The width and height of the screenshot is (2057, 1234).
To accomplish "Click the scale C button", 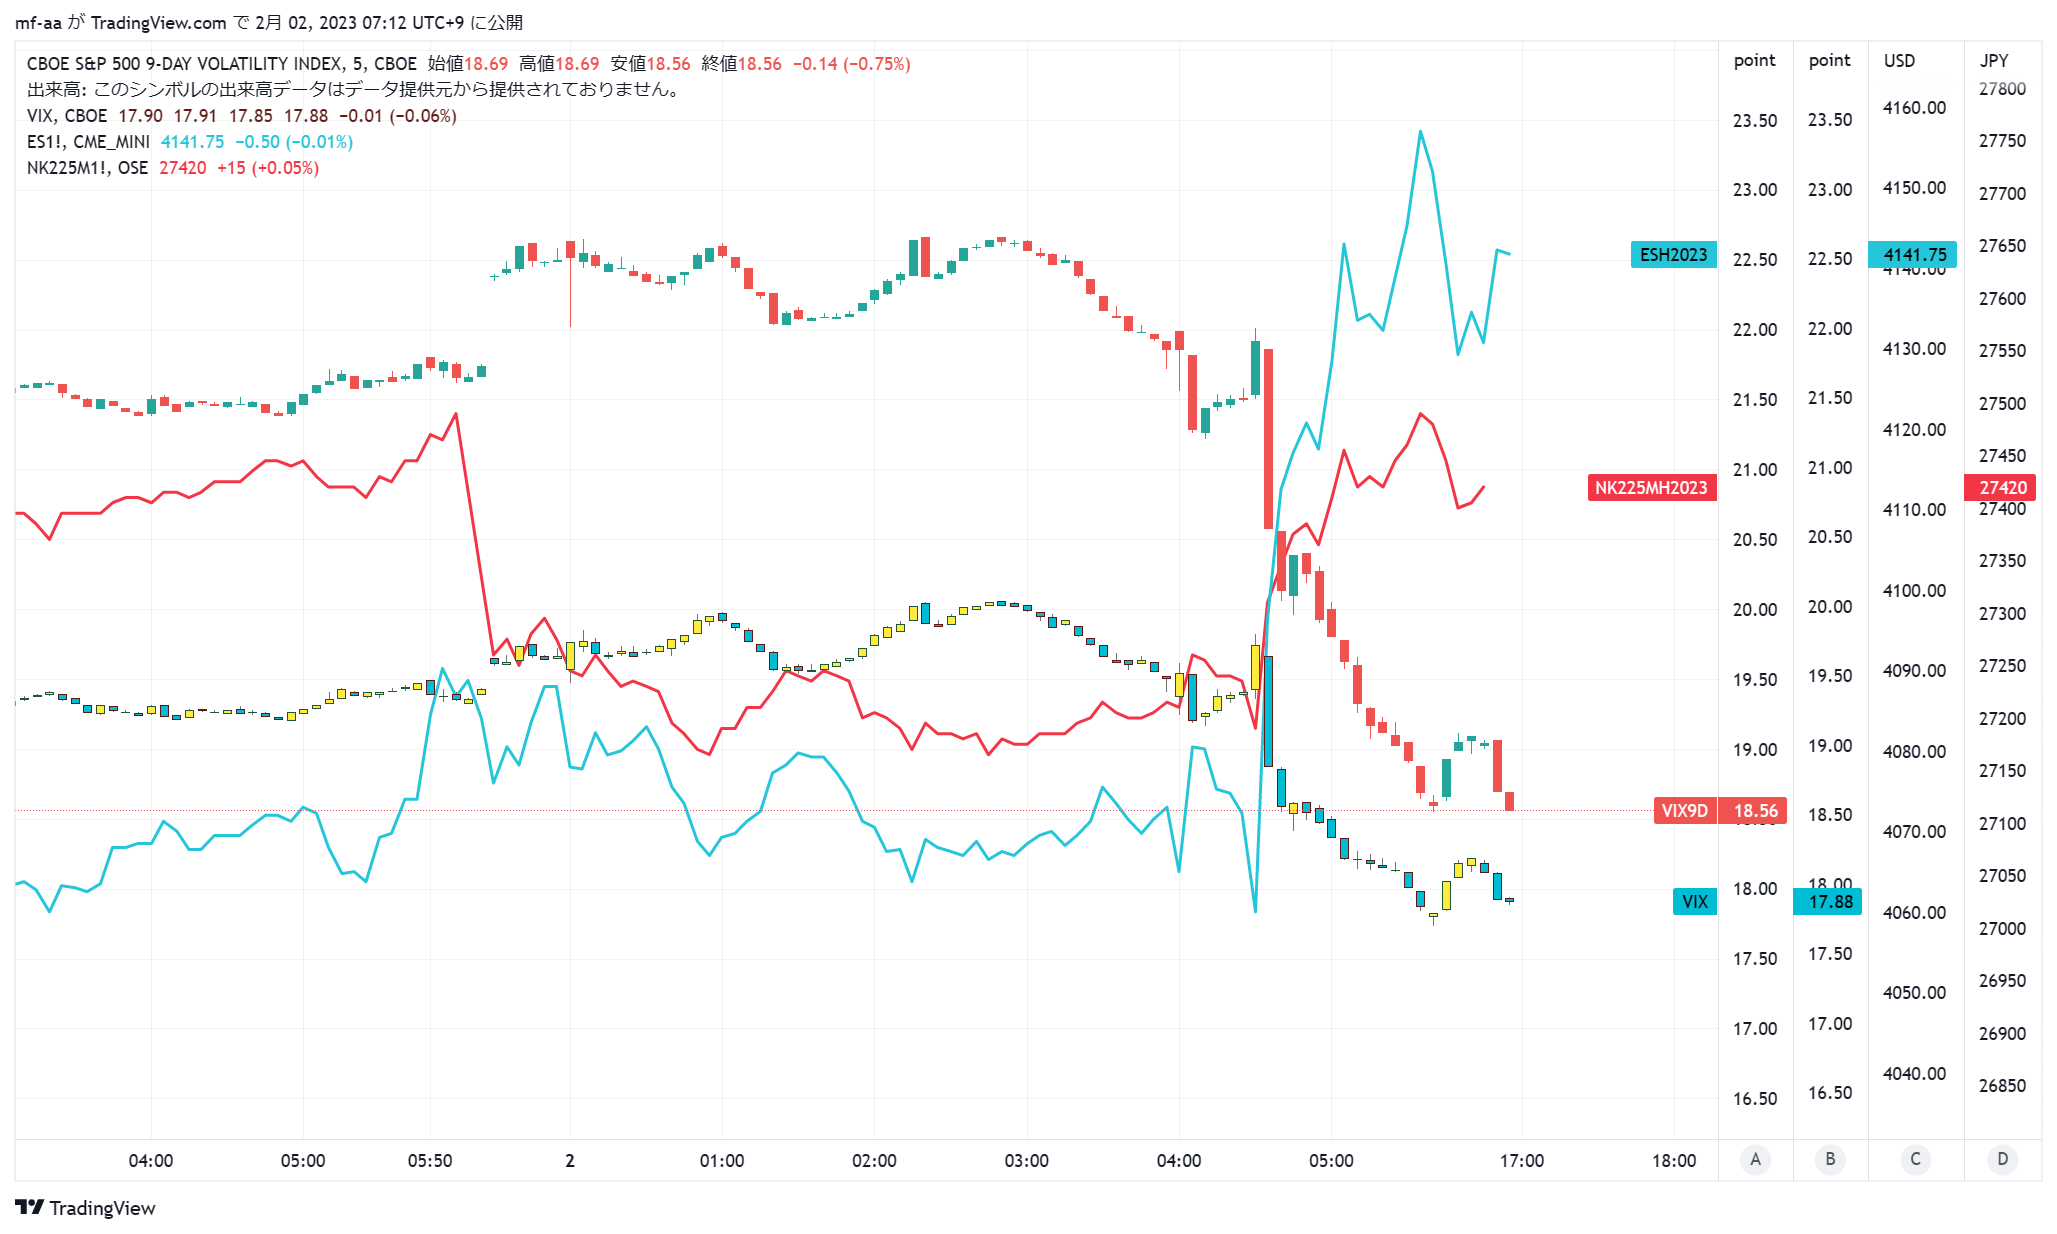I will click(1915, 1159).
